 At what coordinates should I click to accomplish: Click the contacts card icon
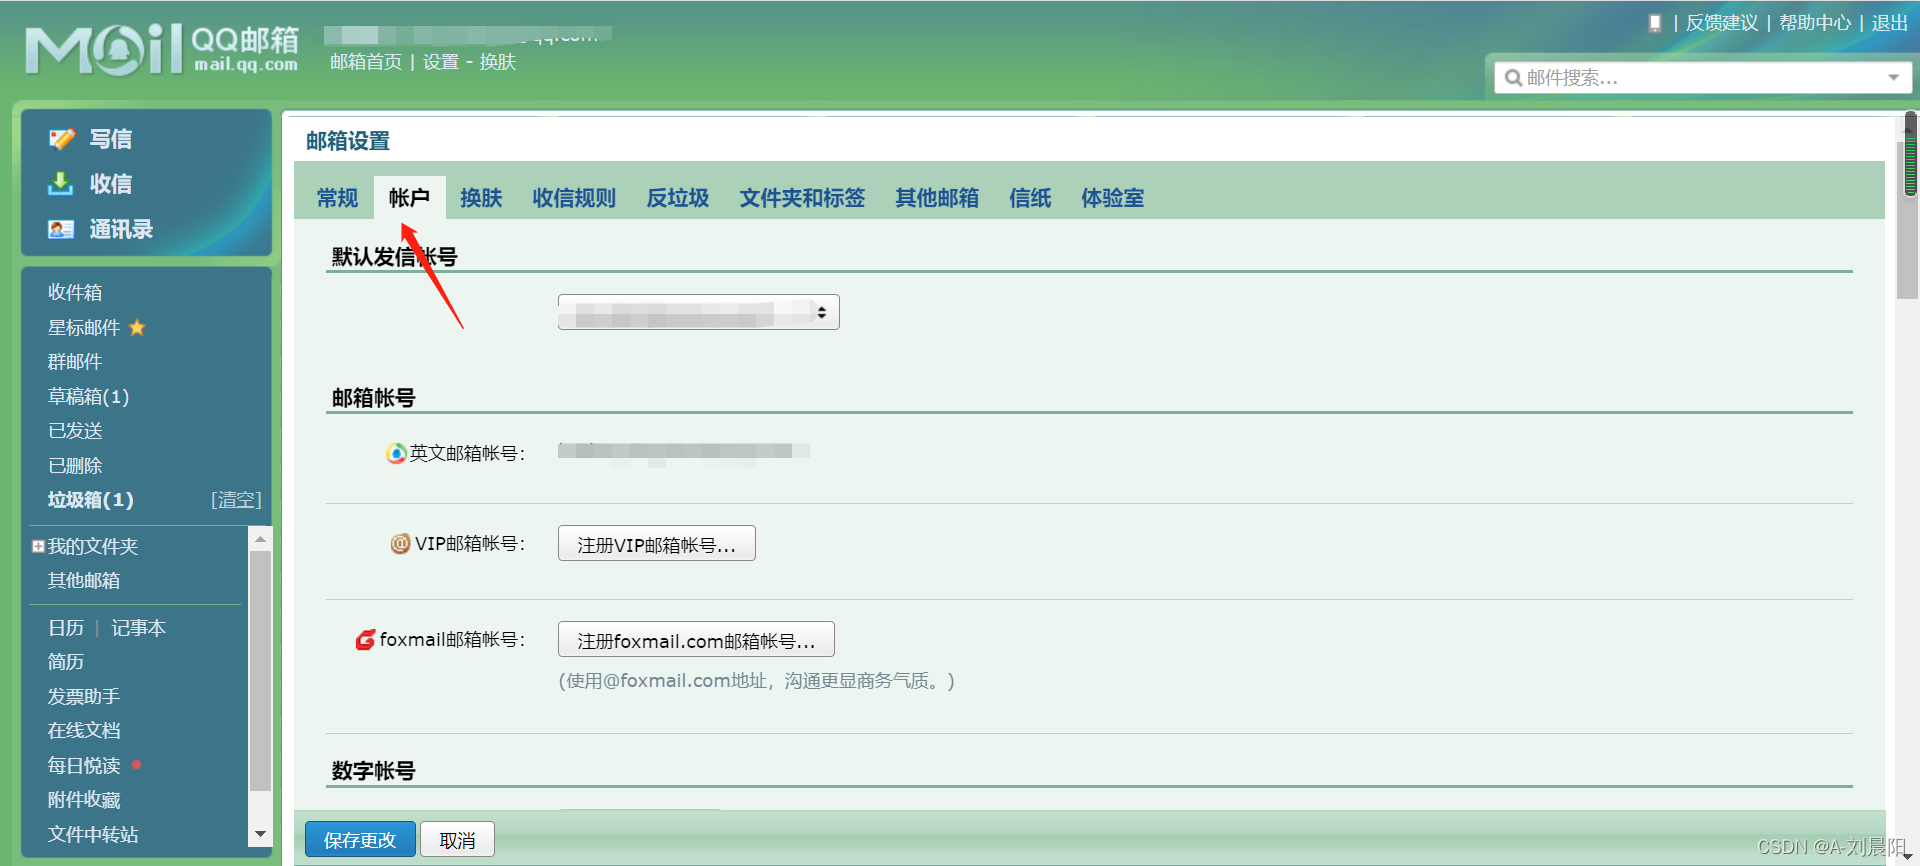[61, 229]
